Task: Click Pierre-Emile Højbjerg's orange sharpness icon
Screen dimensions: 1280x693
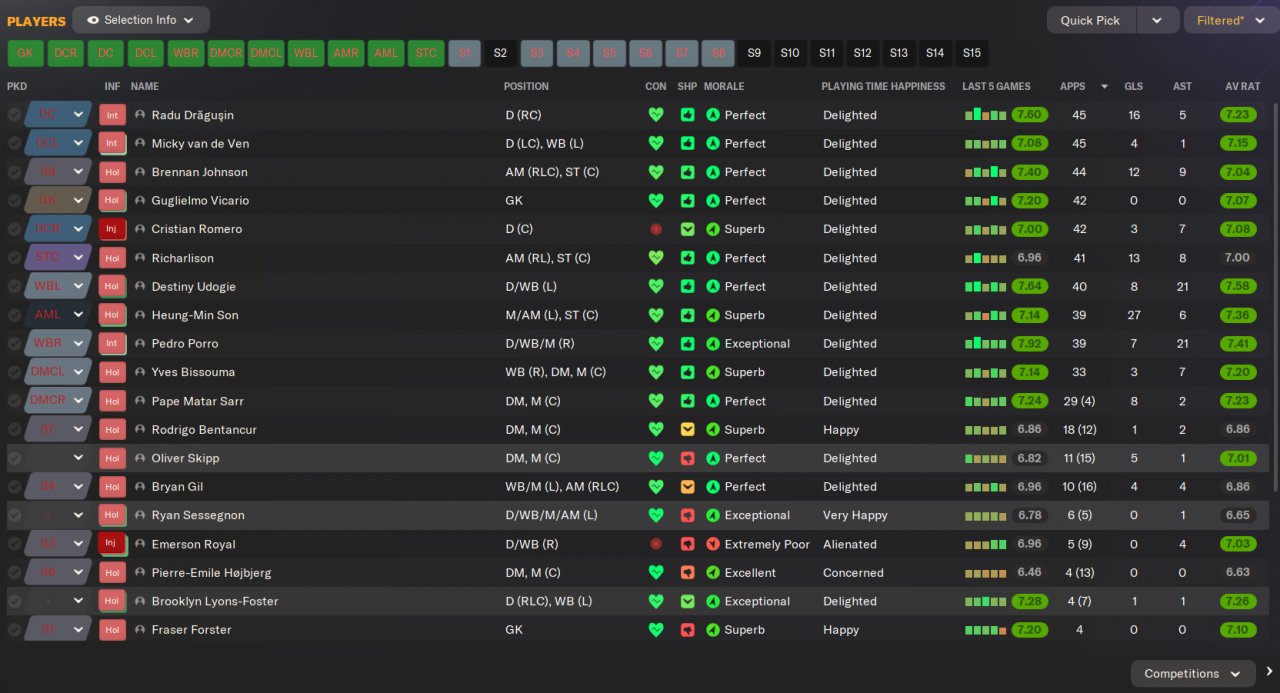Action: 687,573
